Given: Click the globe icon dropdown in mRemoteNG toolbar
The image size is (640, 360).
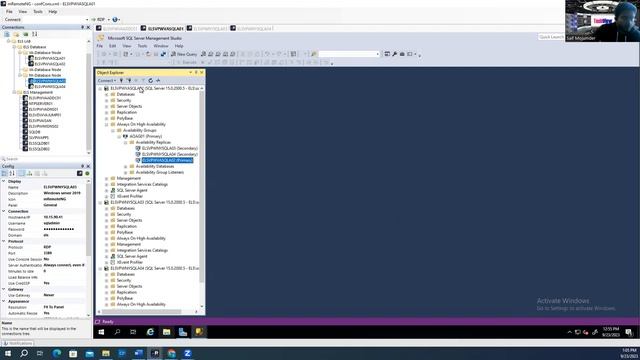Looking at the screenshot, I should 116,19.
